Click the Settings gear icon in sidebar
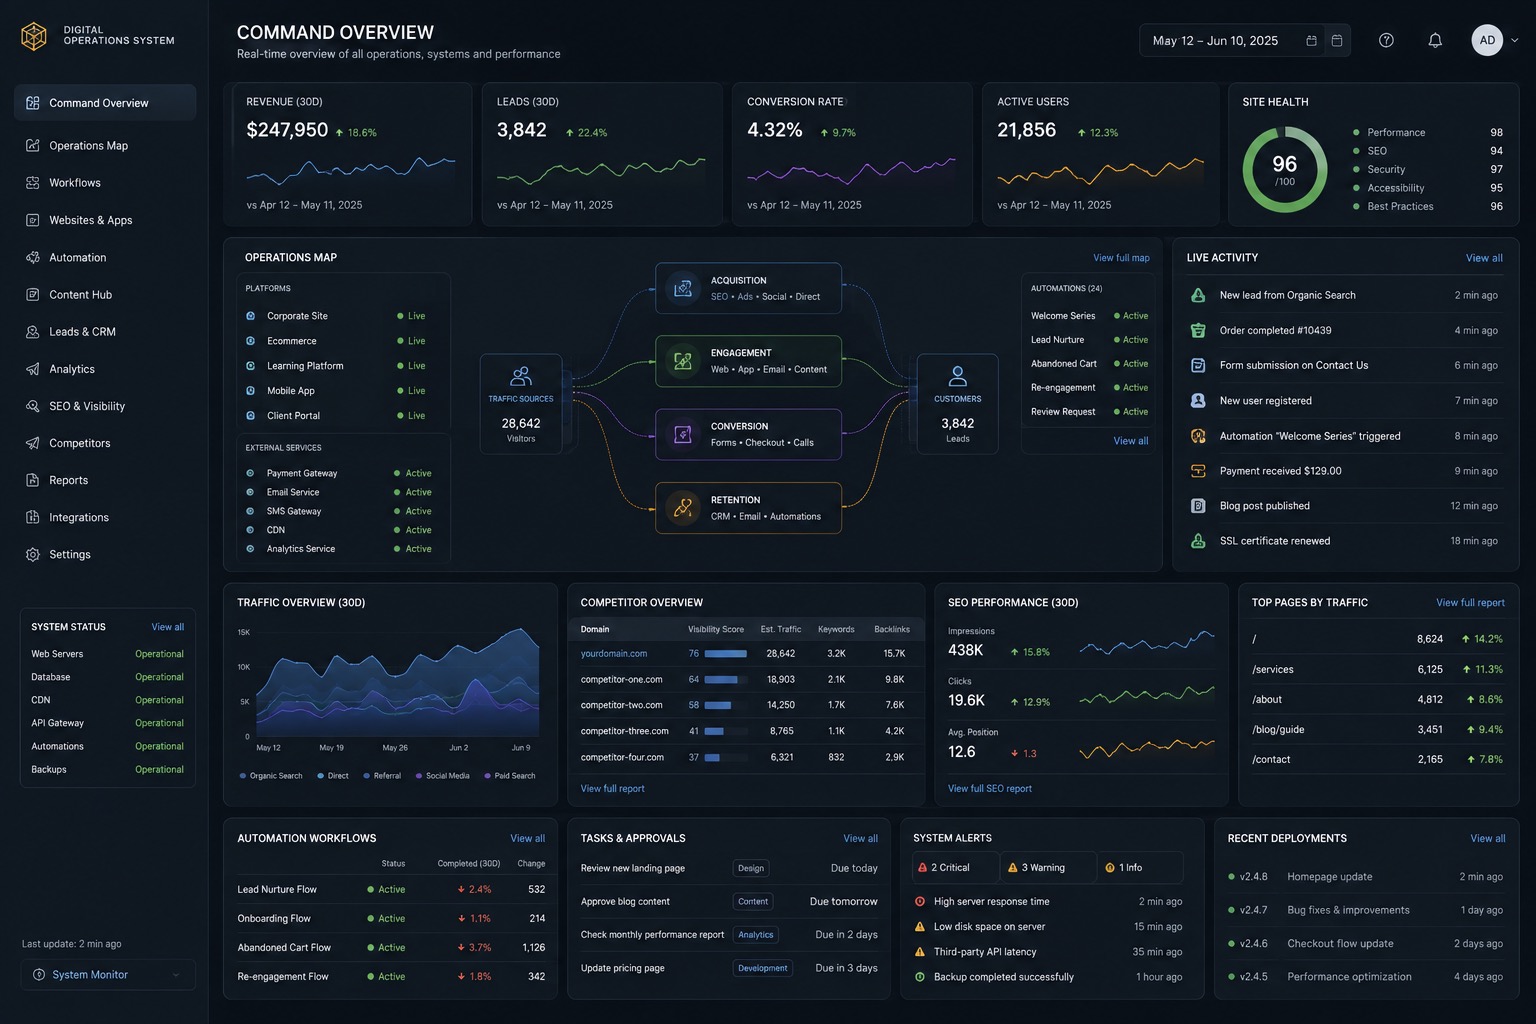The height and width of the screenshot is (1024, 1536). pos(33,554)
